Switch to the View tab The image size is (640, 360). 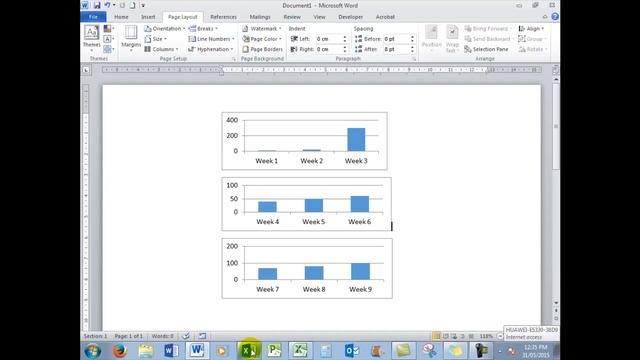coord(319,17)
